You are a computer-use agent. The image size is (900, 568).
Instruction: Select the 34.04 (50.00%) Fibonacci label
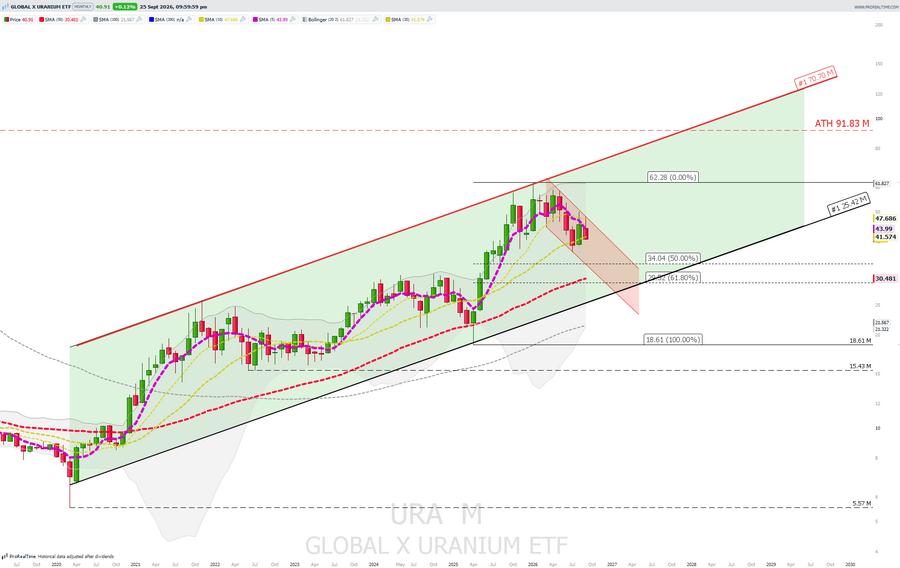pos(673,258)
